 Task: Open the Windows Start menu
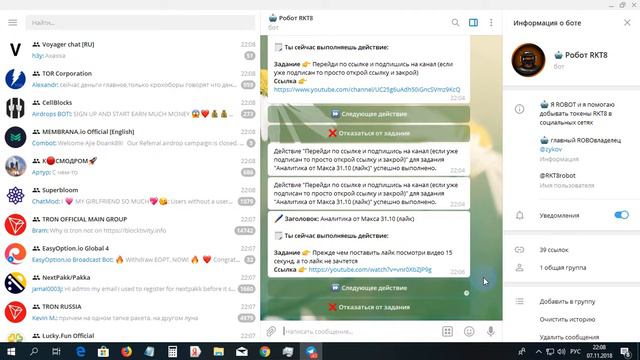coord(11,351)
